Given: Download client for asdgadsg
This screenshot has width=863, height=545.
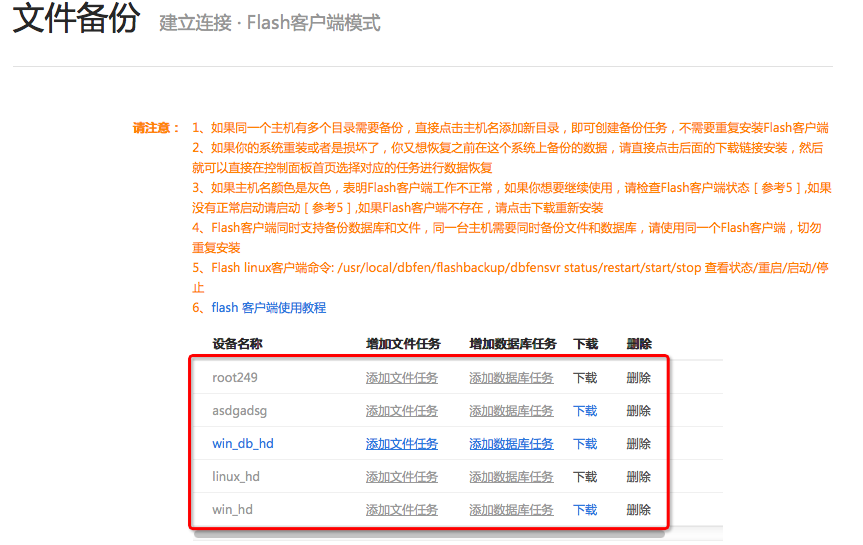Looking at the screenshot, I should [x=585, y=411].
